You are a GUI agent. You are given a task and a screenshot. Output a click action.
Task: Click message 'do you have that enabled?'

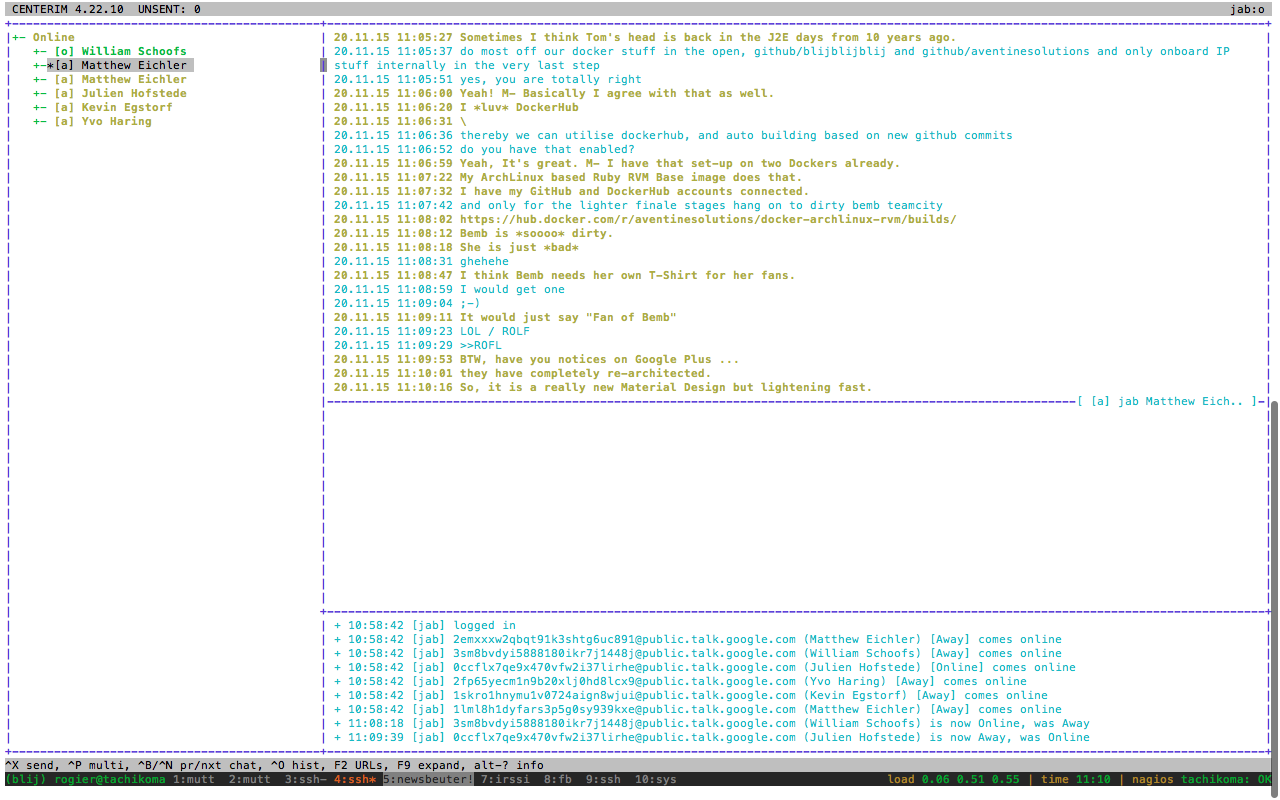(x=547, y=149)
